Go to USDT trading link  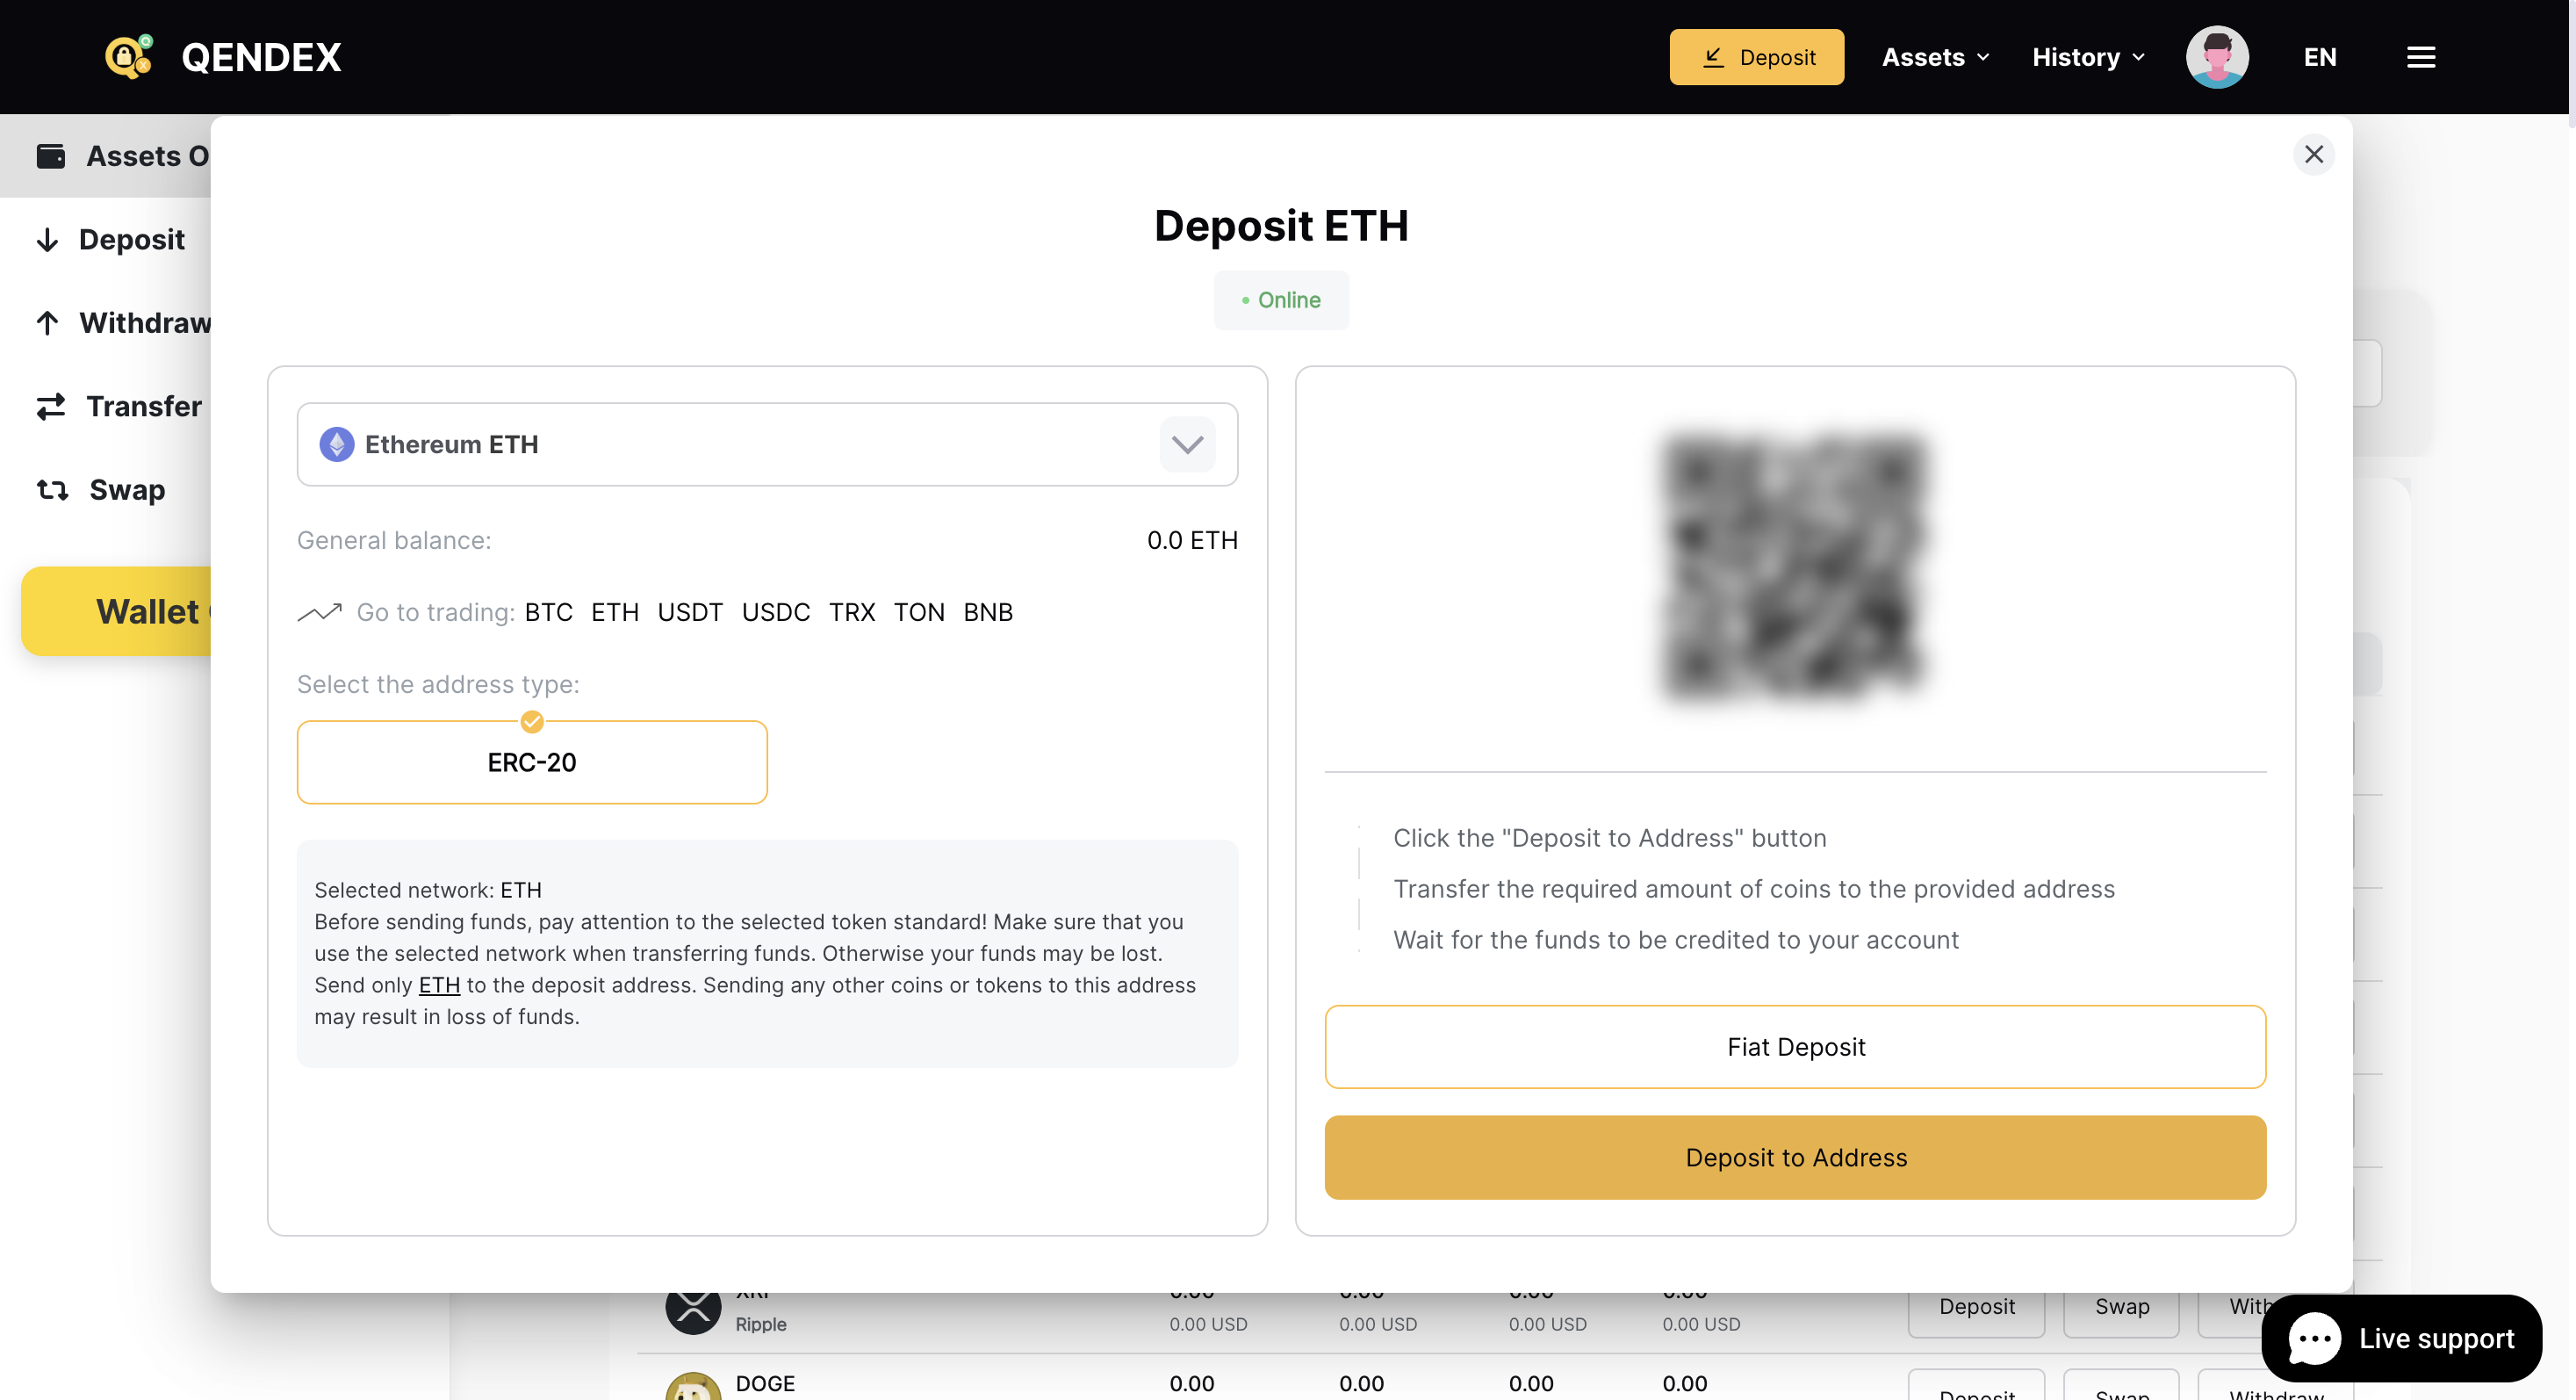click(690, 612)
